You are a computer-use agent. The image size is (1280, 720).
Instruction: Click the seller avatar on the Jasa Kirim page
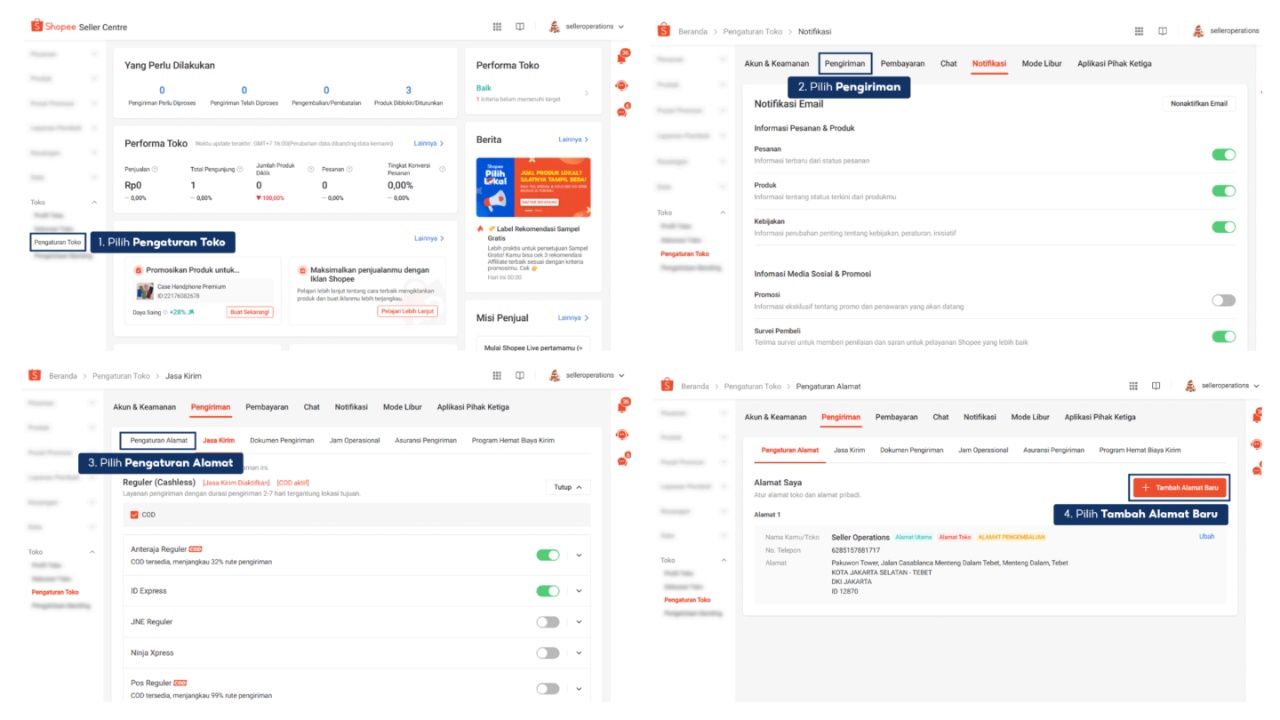[x=554, y=376]
